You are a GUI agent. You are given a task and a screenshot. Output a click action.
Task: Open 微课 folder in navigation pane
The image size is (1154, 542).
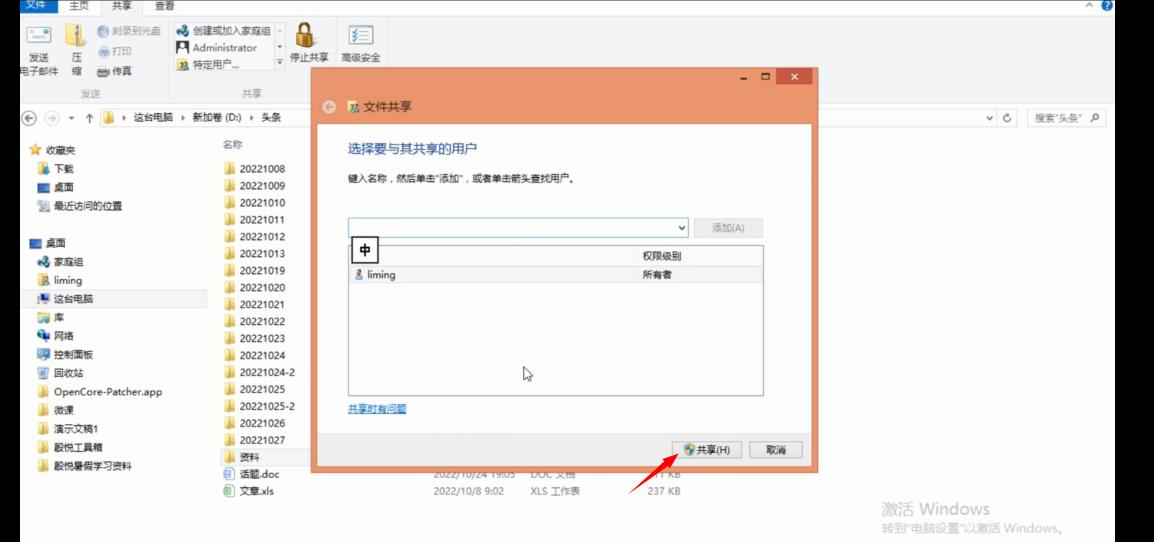point(56,410)
